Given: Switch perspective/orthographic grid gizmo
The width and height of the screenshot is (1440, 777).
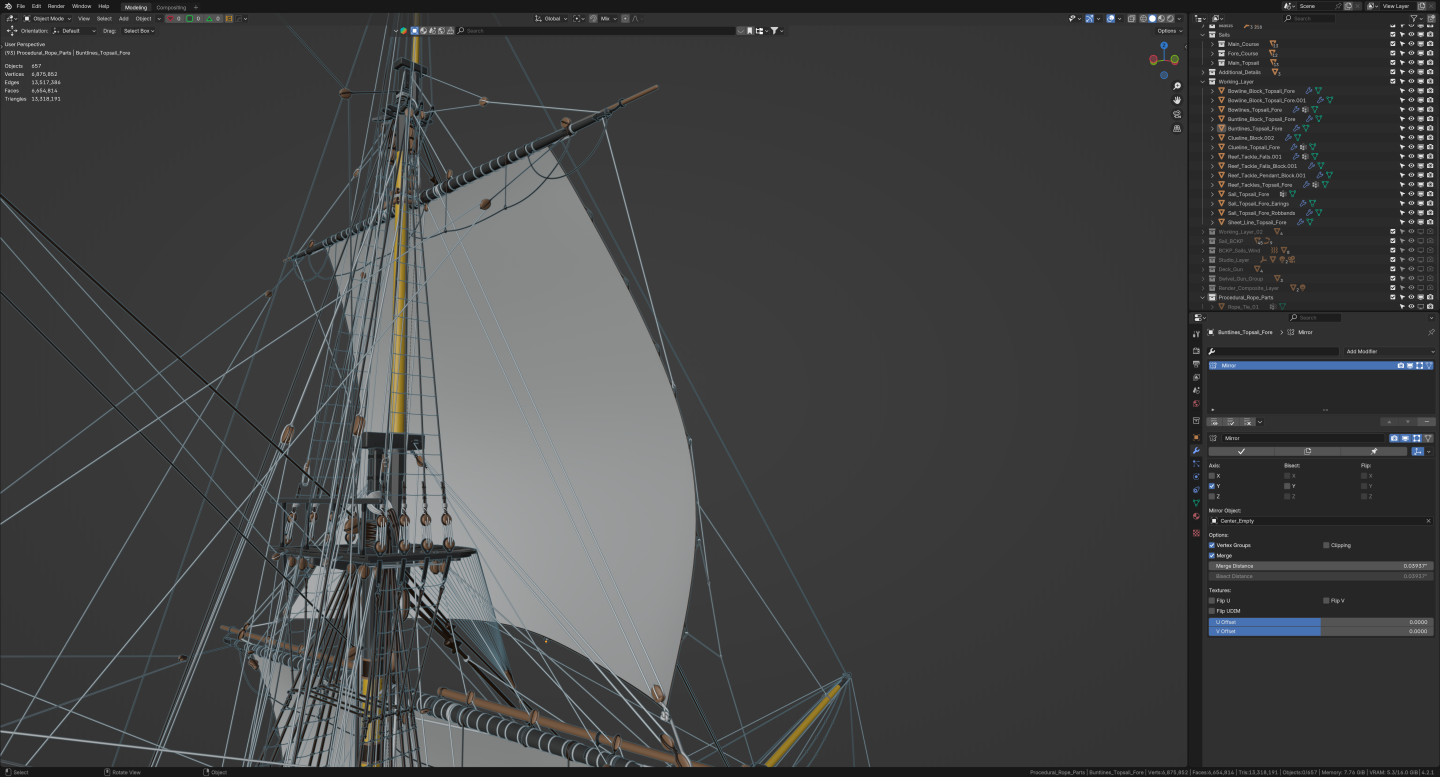Looking at the screenshot, I should click(1177, 128).
